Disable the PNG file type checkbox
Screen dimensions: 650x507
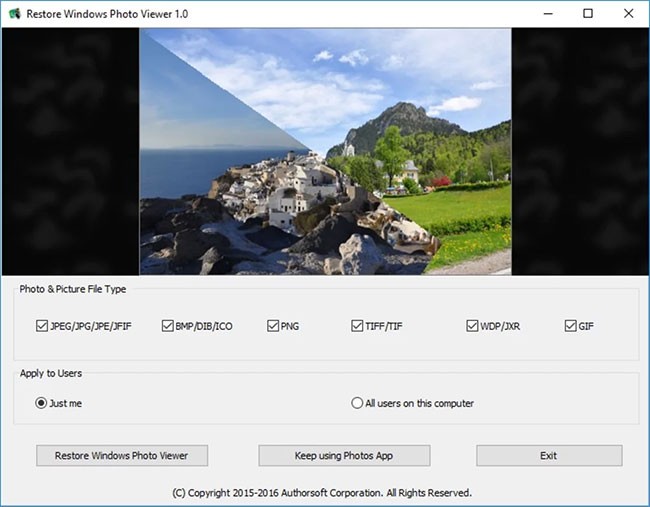[273, 326]
